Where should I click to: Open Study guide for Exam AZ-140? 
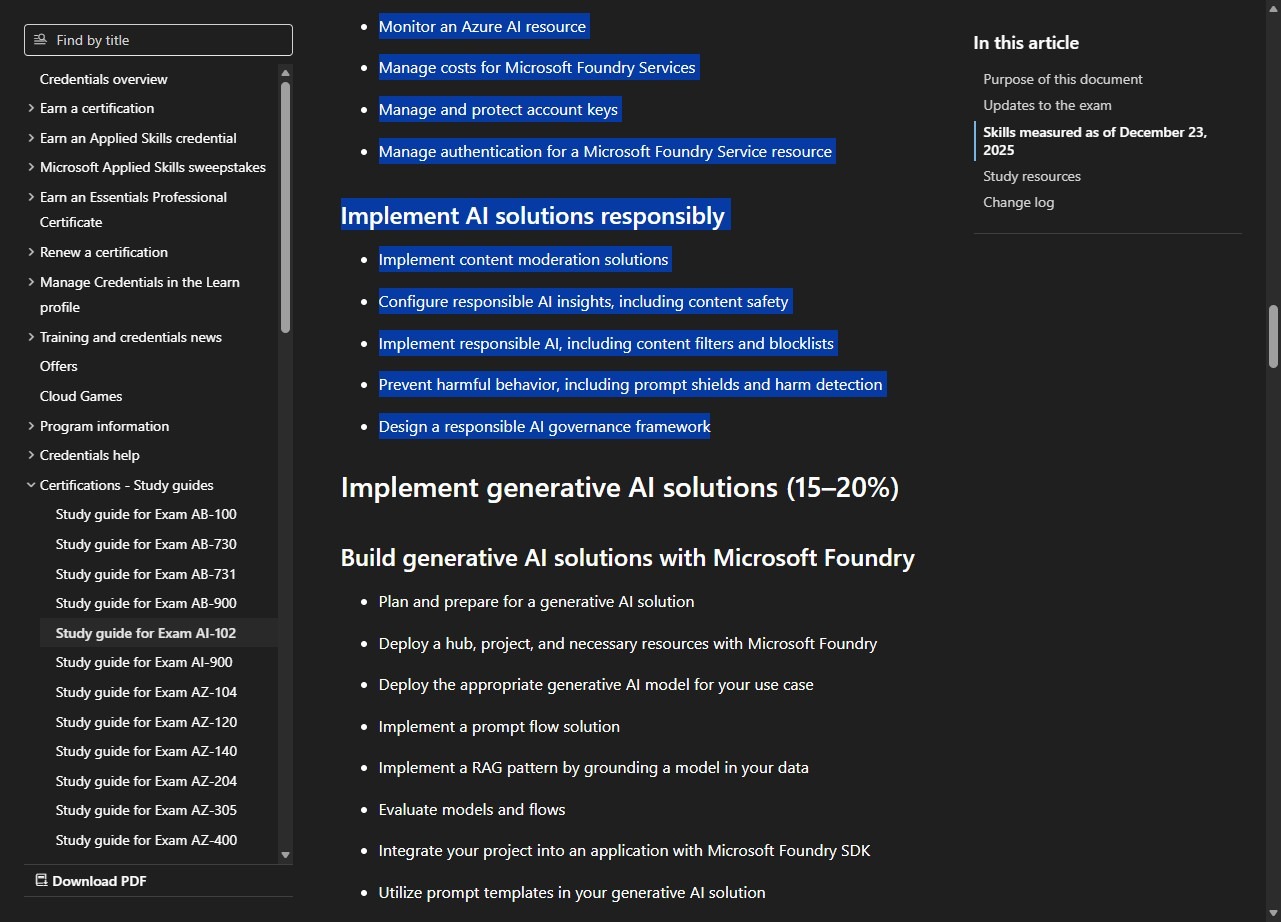[146, 751]
